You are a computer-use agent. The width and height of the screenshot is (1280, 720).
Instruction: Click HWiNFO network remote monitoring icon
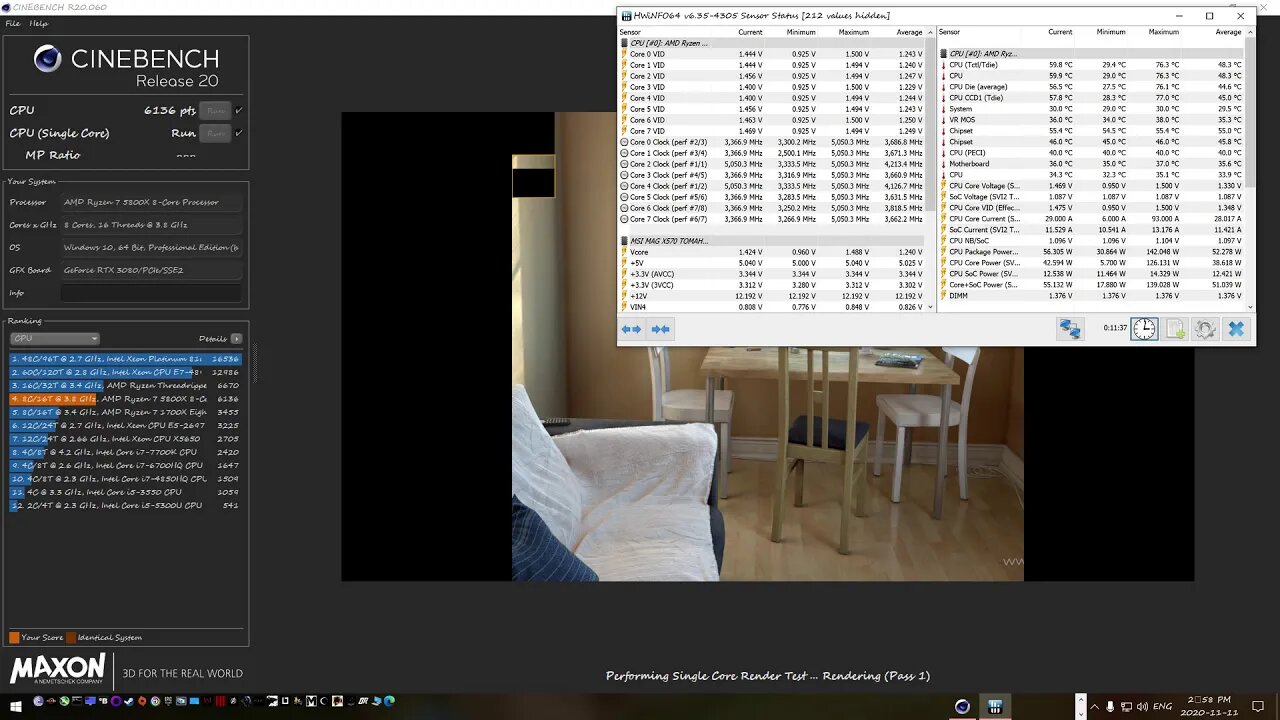(x=1070, y=329)
